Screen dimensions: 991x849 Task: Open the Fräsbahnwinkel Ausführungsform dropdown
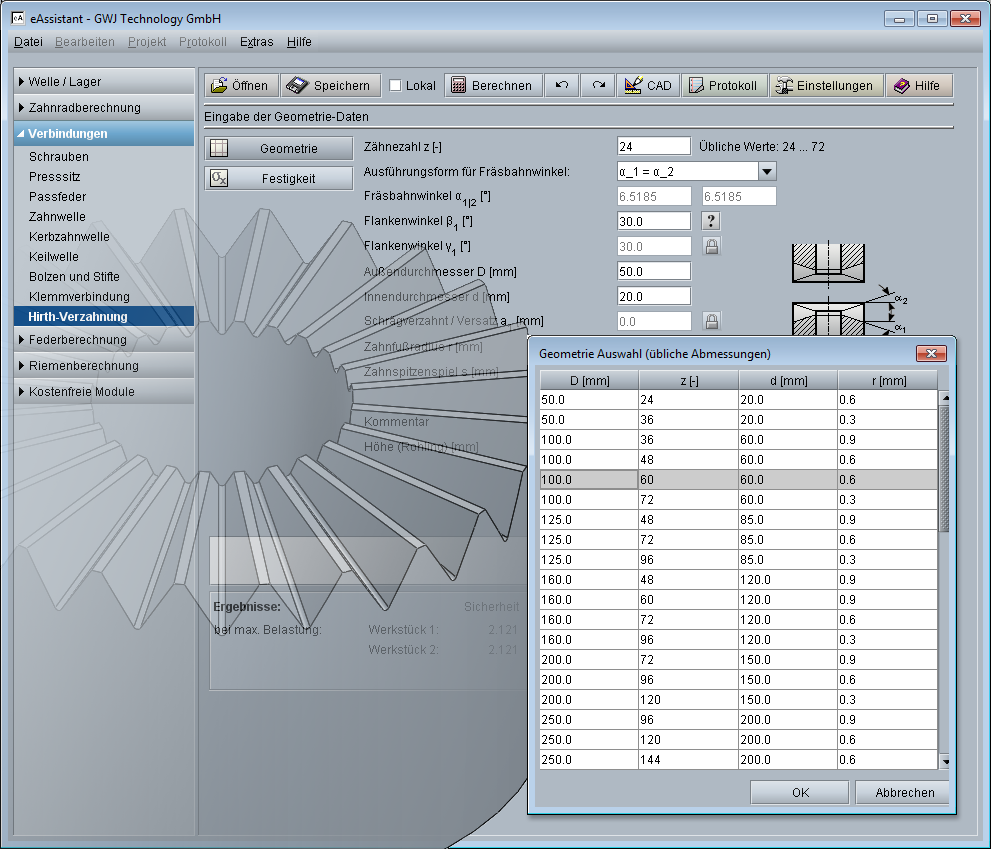(766, 172)
